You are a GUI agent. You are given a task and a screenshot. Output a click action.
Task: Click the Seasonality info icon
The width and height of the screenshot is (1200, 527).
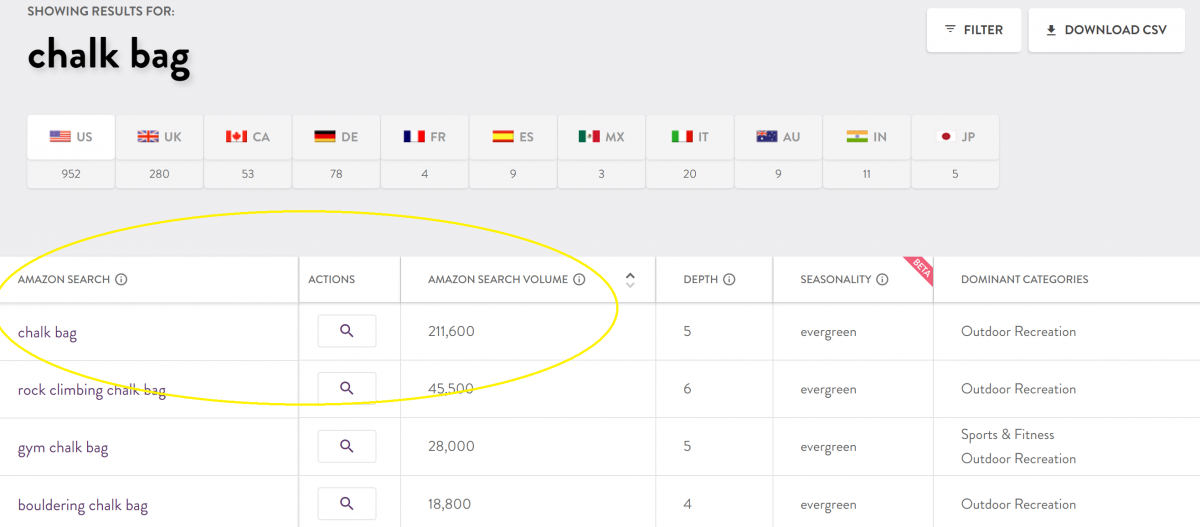pyautogui.click(x=882, y=280)
